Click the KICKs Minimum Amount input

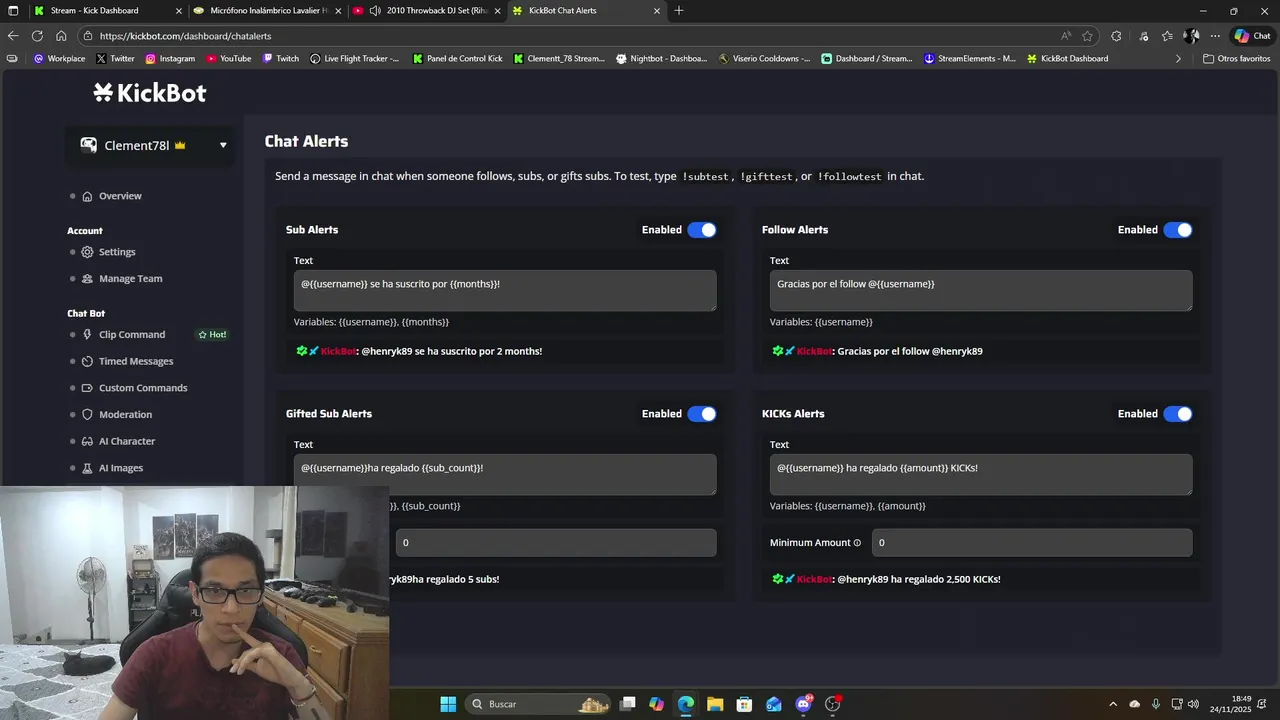1032,543
